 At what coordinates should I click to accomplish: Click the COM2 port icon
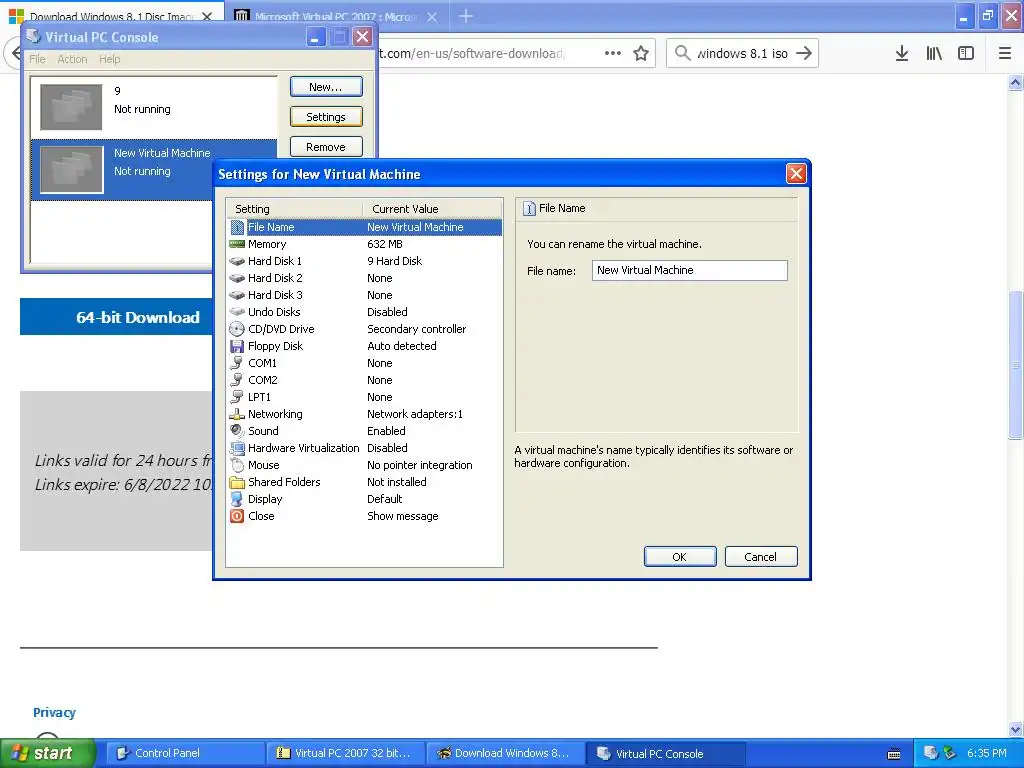[x=237, y=380]
